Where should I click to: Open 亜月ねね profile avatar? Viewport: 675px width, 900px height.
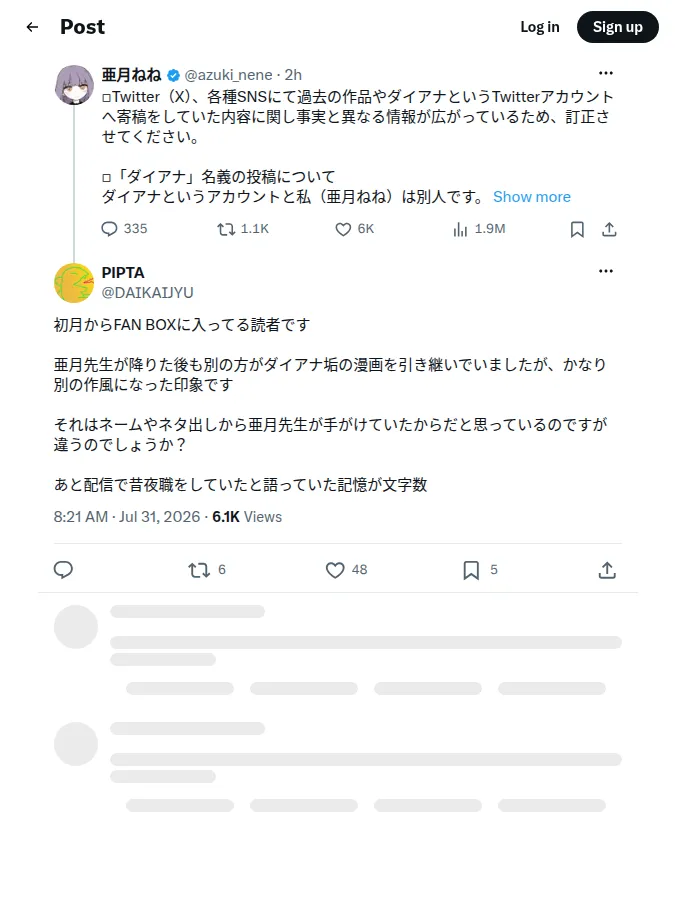(x=74, y=85)
